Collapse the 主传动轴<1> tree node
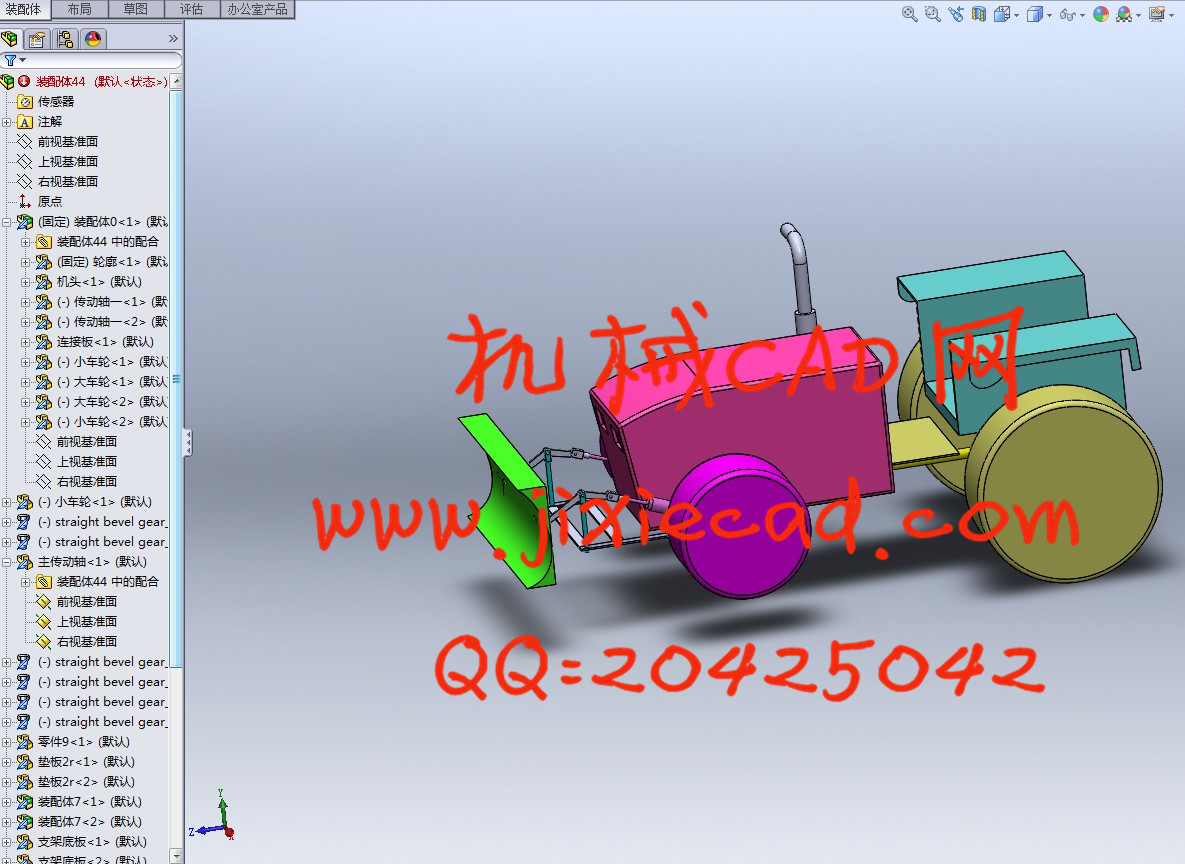This screenshot has height=864, width=1185. (7, 562)
